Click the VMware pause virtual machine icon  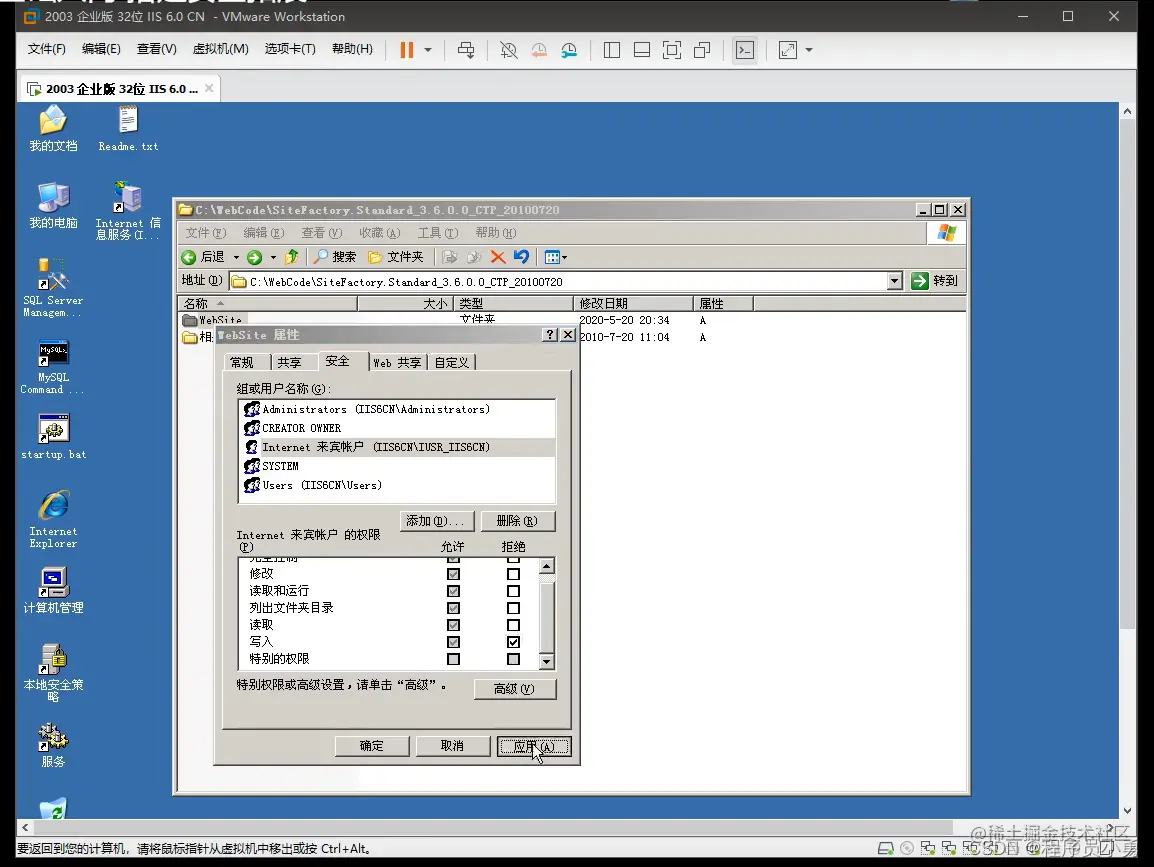click(x=406, y=50)
